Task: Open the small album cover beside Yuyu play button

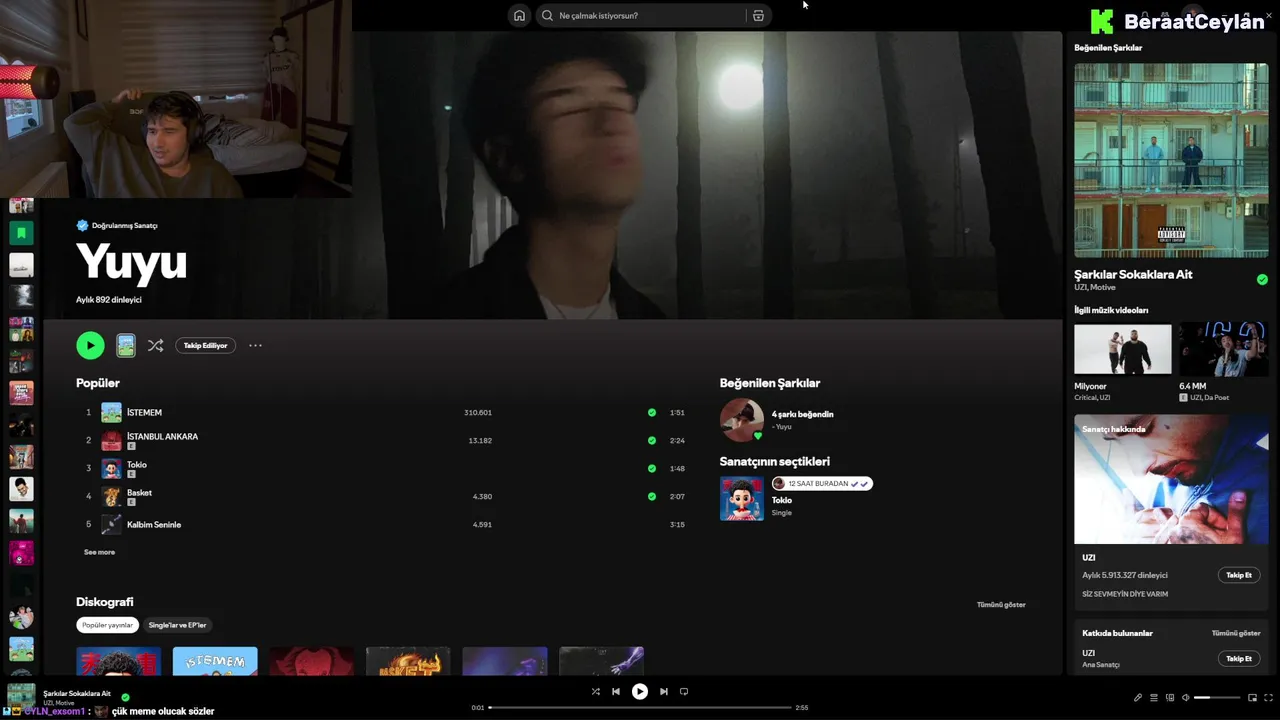Action: [126, 345]
